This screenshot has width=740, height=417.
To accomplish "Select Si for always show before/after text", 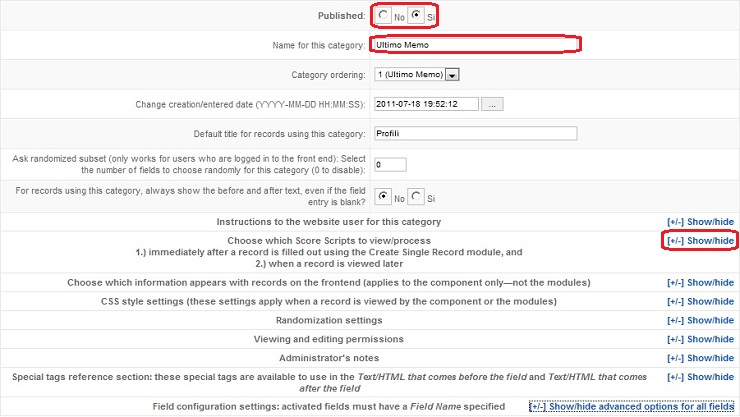I will click(x=416, y=196).
